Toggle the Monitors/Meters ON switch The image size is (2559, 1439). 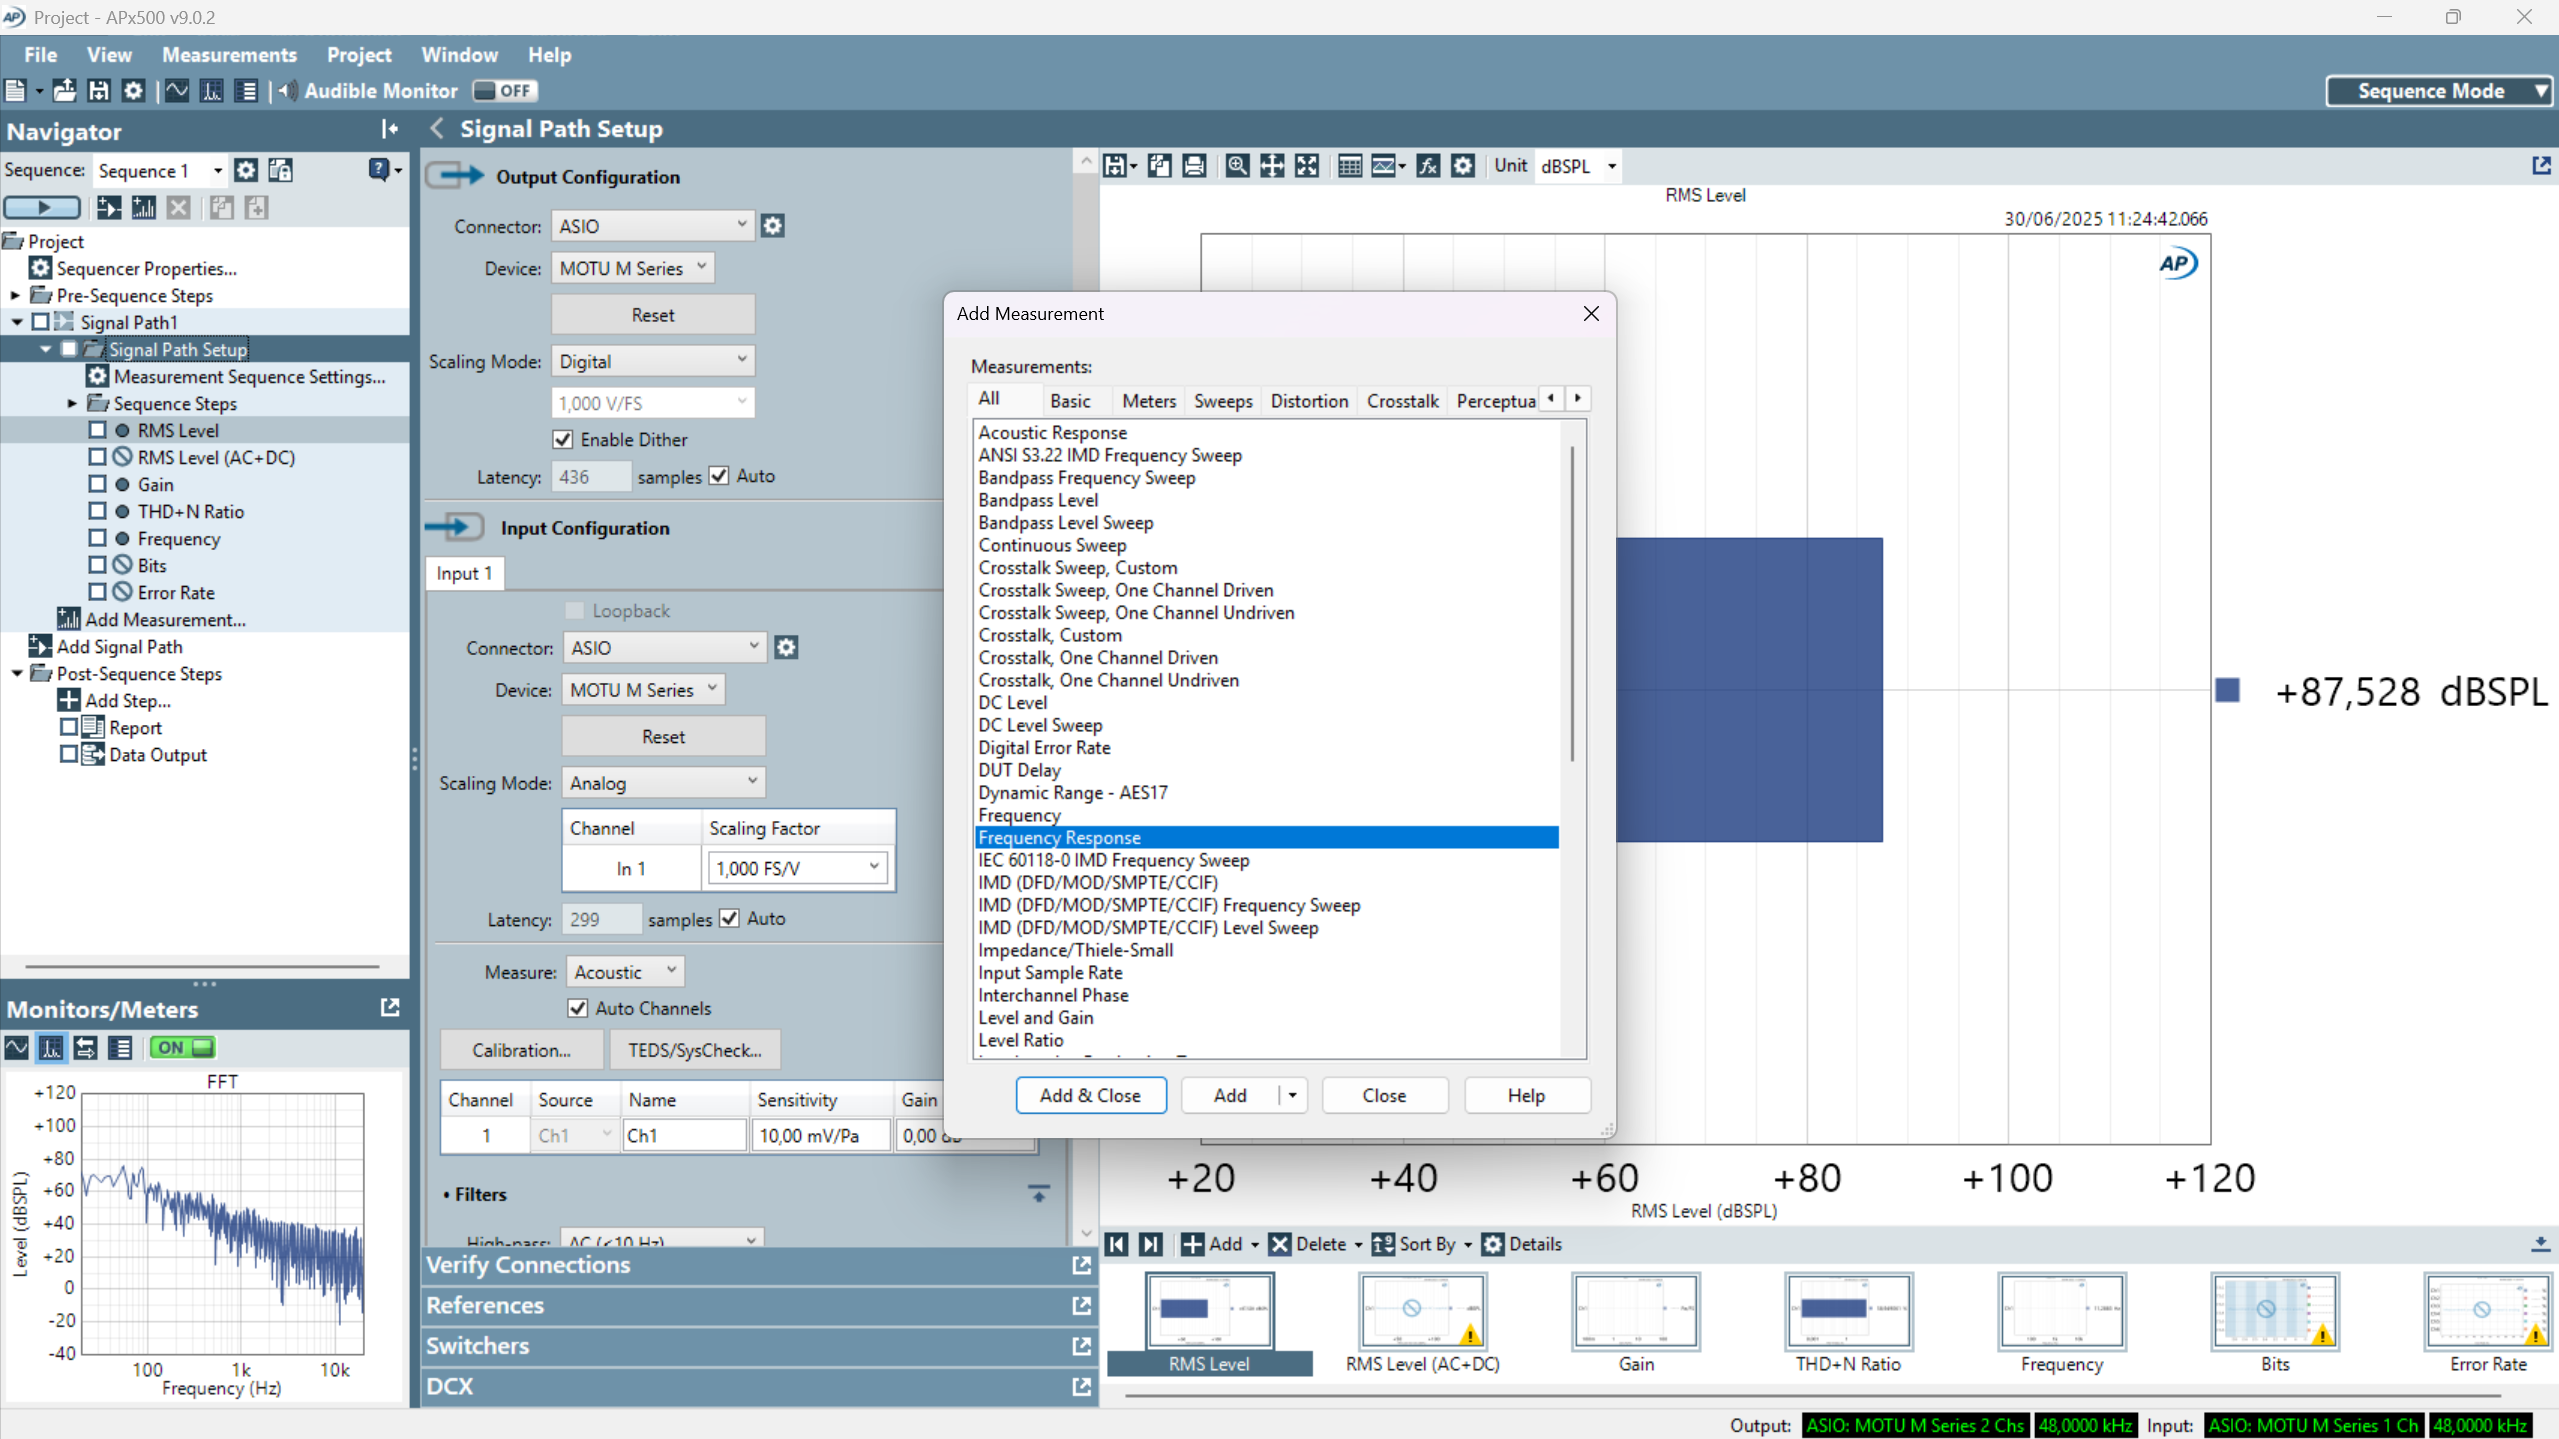[x=182, y=1048]
